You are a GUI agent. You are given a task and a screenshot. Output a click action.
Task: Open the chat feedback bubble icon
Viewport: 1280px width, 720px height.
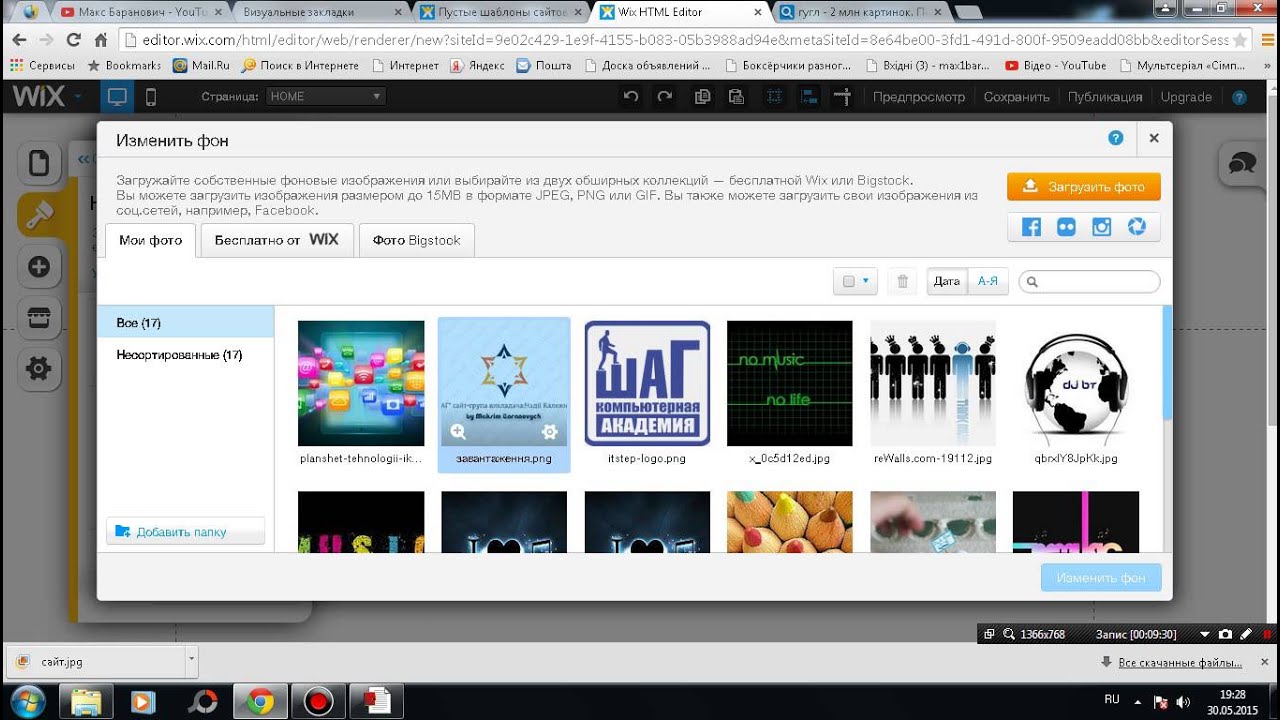coord(1241,164)
